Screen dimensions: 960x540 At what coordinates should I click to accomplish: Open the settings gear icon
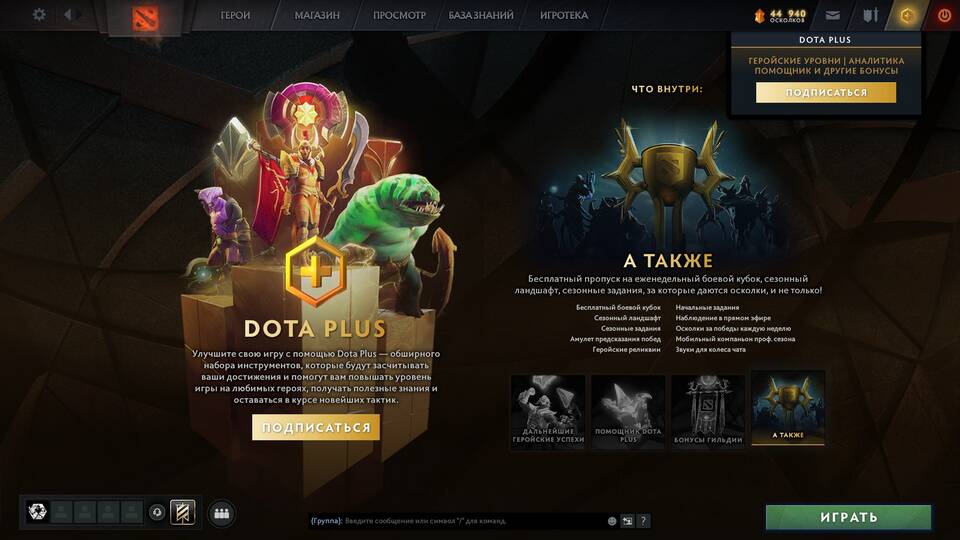click(39, 14)
